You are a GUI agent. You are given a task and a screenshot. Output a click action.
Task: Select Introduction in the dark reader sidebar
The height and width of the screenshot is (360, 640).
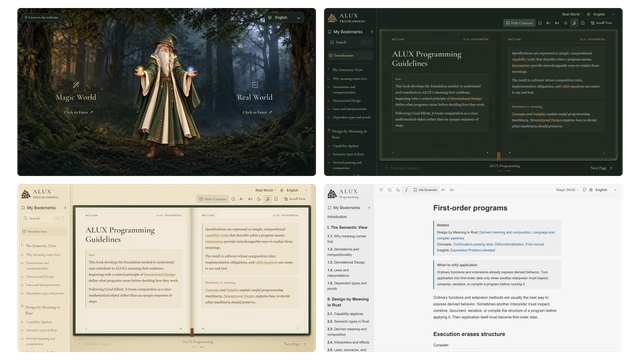coord(350,56)
